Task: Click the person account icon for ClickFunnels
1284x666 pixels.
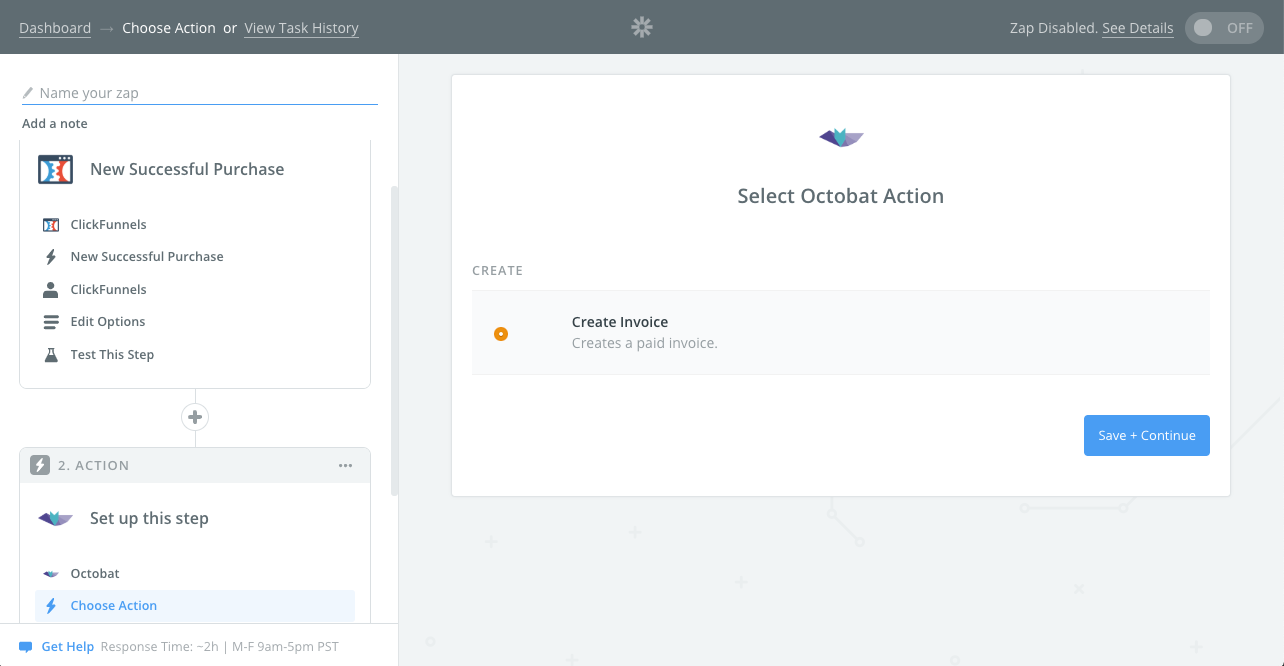Action: coord(51,290)
